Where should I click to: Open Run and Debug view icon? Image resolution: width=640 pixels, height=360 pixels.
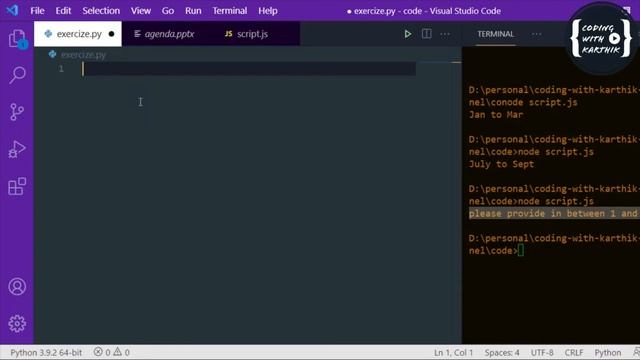(17, 149)
